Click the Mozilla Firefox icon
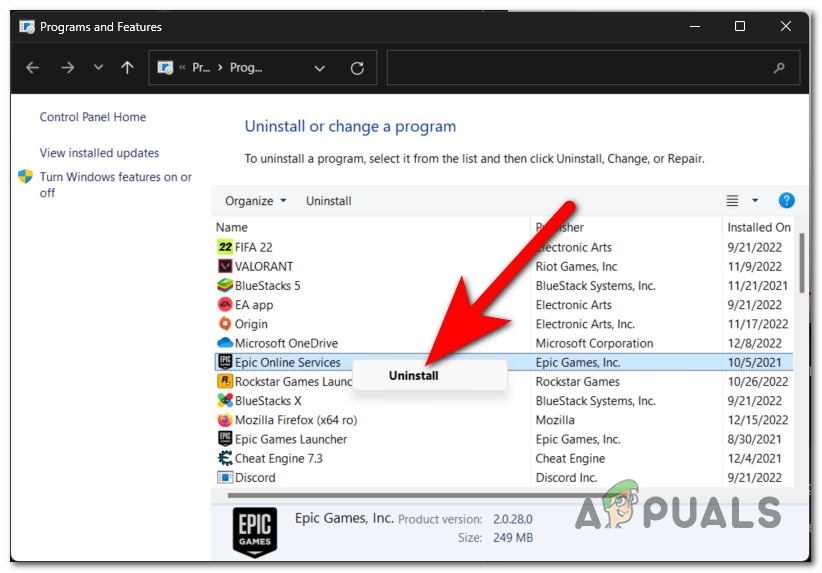 225,420
